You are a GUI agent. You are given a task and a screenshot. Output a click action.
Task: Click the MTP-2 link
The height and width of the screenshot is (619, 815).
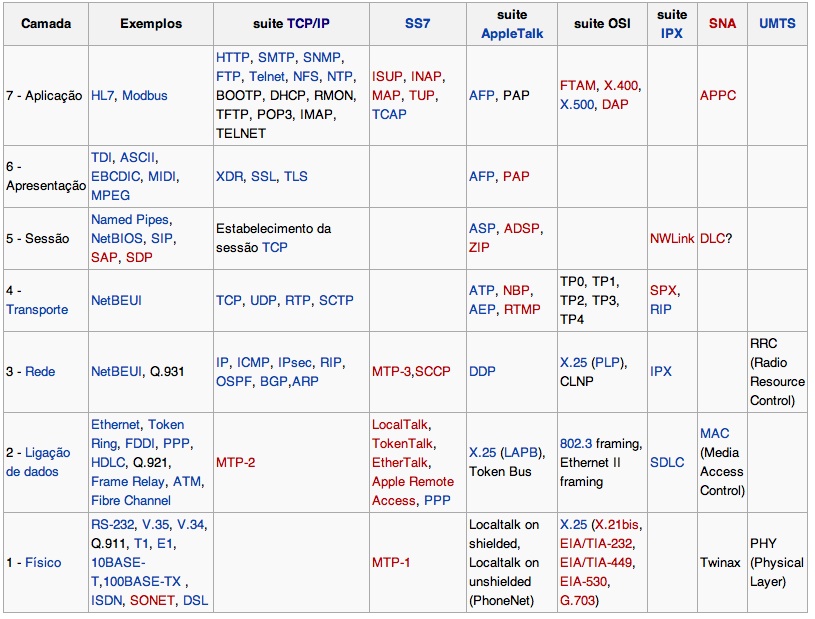pyautogui.click(x=236, y=462)
